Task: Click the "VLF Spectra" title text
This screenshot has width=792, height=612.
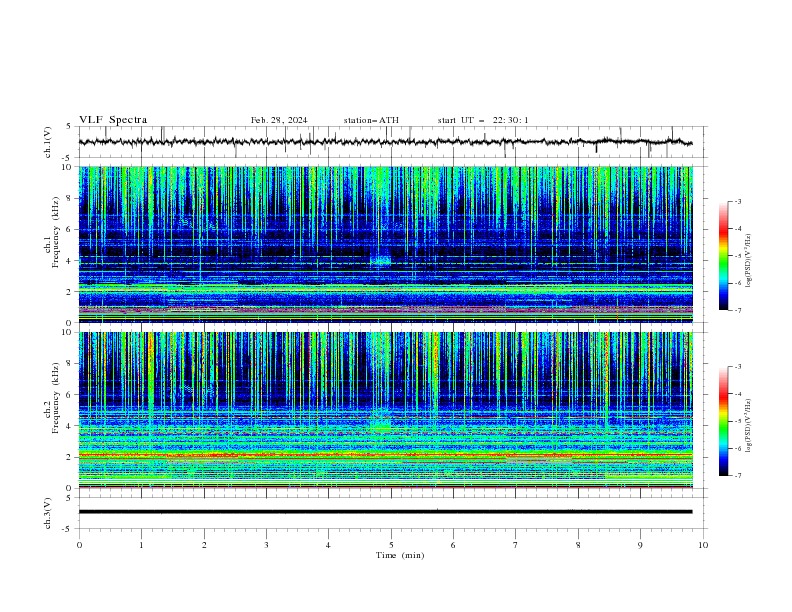Action: [x=113, y=120]
